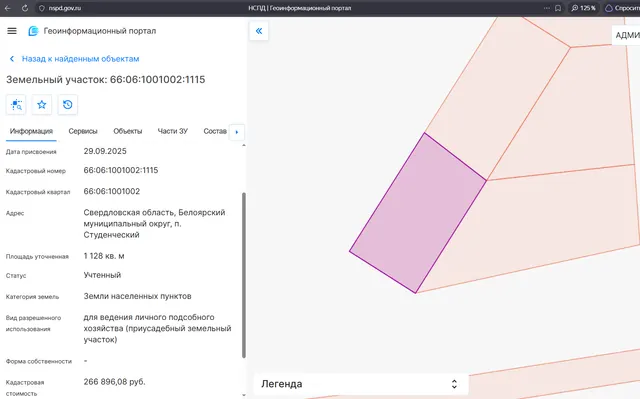Go back in the browser
This screenshot has width=640, height=399.
coord(7,8)
